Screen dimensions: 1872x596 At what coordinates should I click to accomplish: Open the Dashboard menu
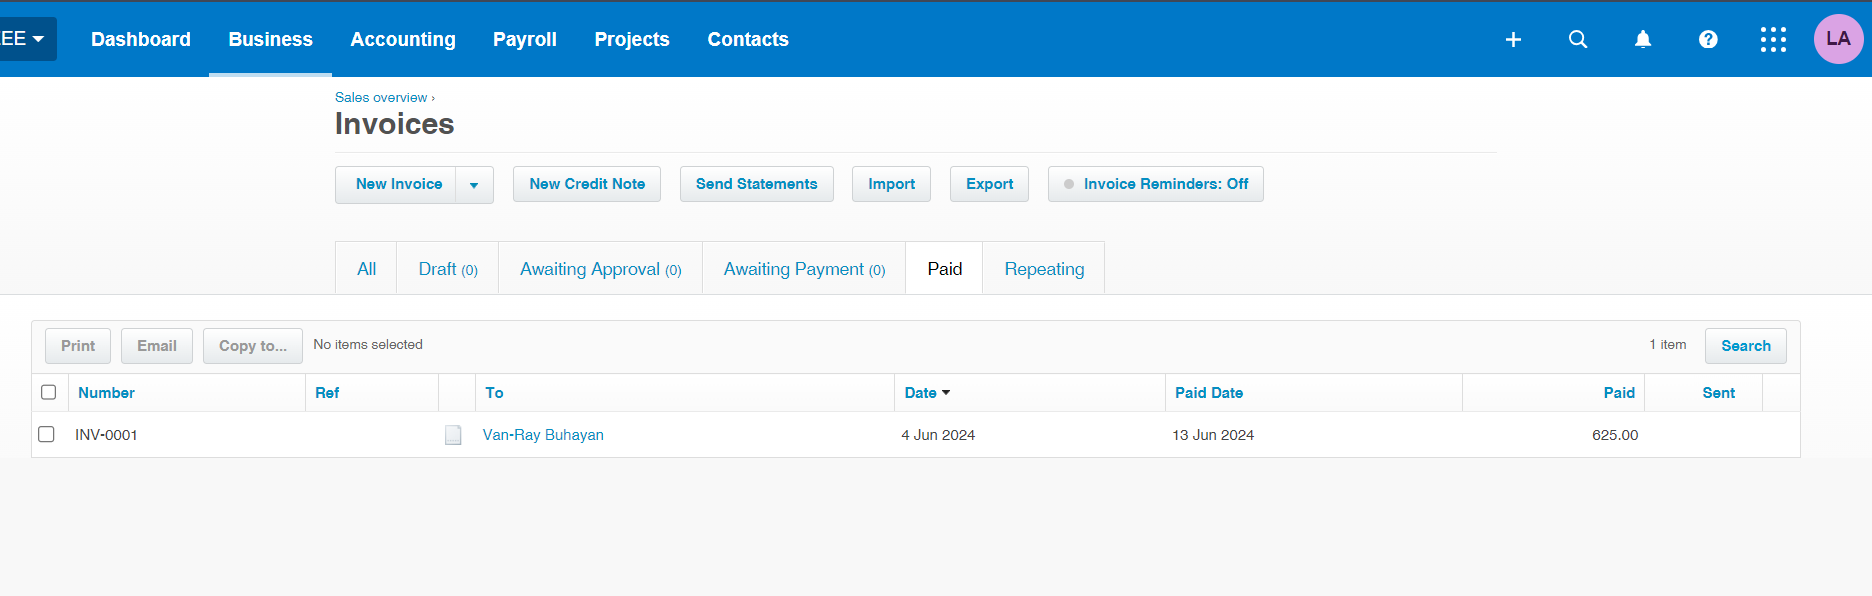click(x=141, y=39)
